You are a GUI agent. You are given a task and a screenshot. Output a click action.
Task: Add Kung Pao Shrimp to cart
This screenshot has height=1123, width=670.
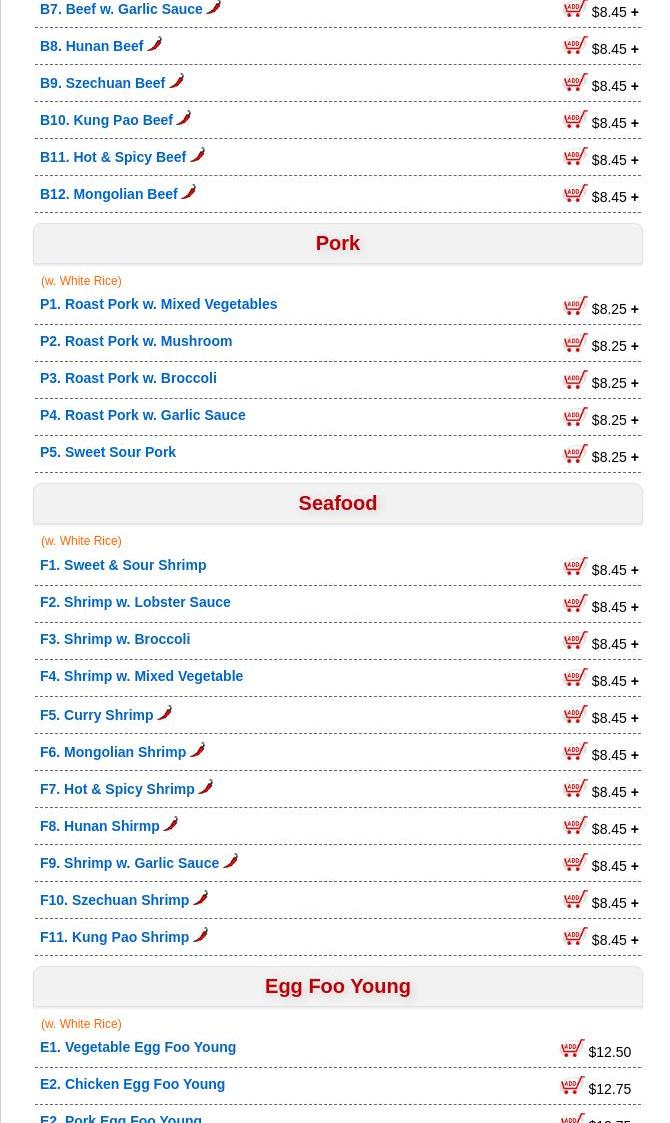tap(575, 937)
